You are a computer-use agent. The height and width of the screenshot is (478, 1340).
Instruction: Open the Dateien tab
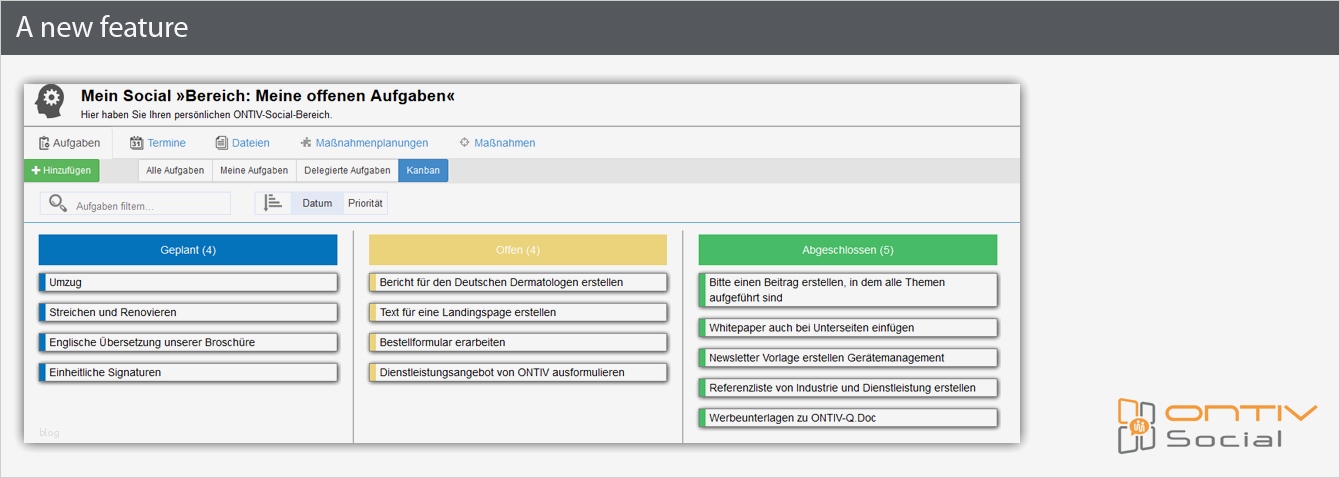242,143
